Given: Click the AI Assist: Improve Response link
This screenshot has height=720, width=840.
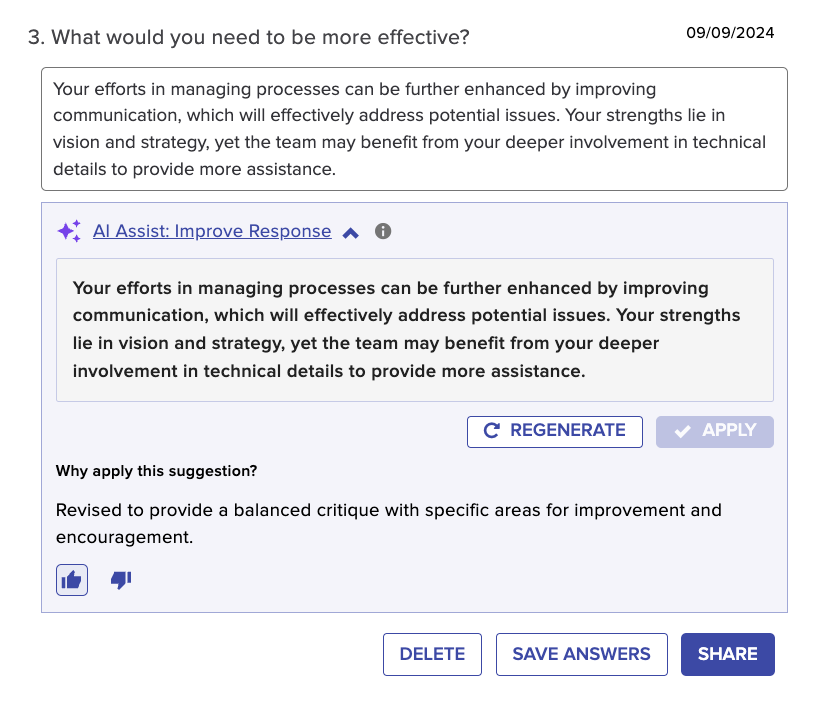Looking at the screenshot, I should pyautogui.click(x=212, y=231).
